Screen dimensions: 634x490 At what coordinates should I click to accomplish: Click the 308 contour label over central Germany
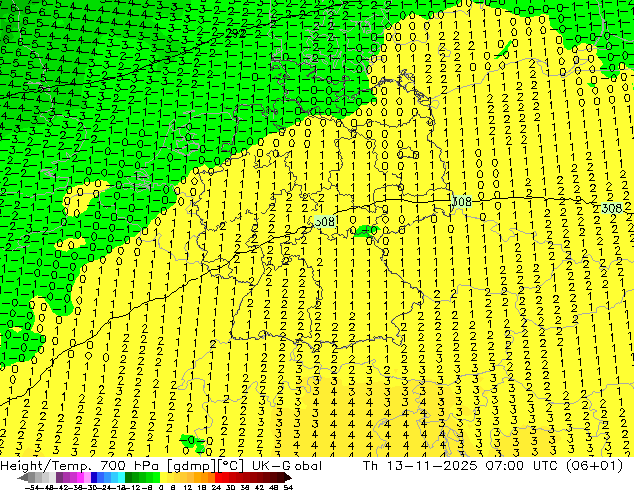click(325, 221)
